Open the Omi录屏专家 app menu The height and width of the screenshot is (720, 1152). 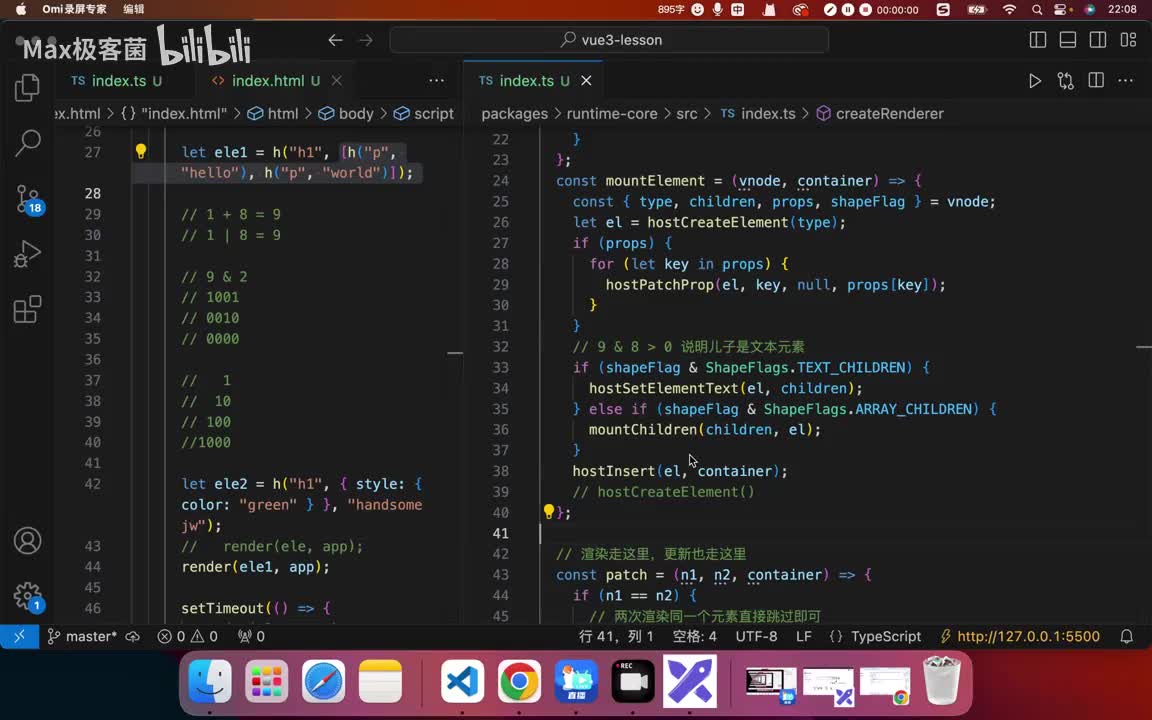tap(74, 10)
